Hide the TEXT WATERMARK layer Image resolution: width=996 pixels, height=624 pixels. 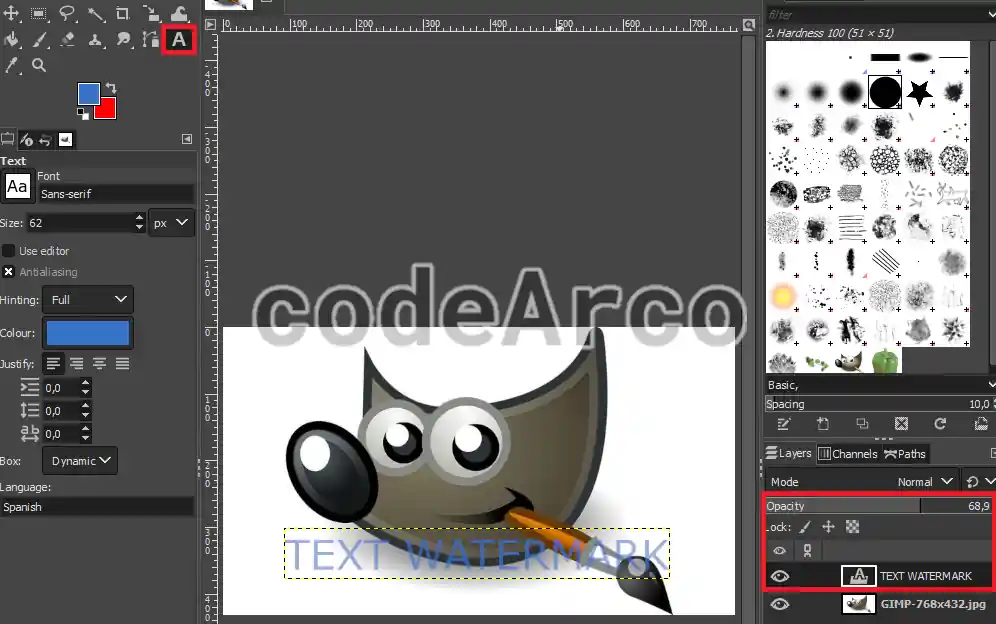(779, 576)
